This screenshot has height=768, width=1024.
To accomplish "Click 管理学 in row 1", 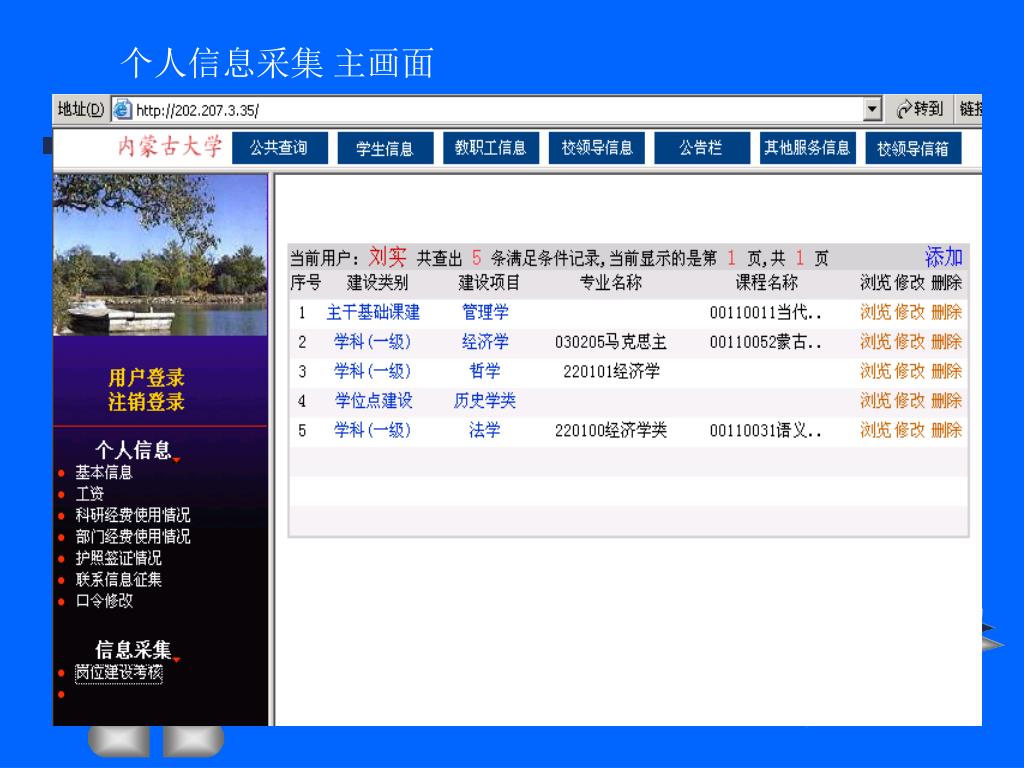I will (485, 312).
